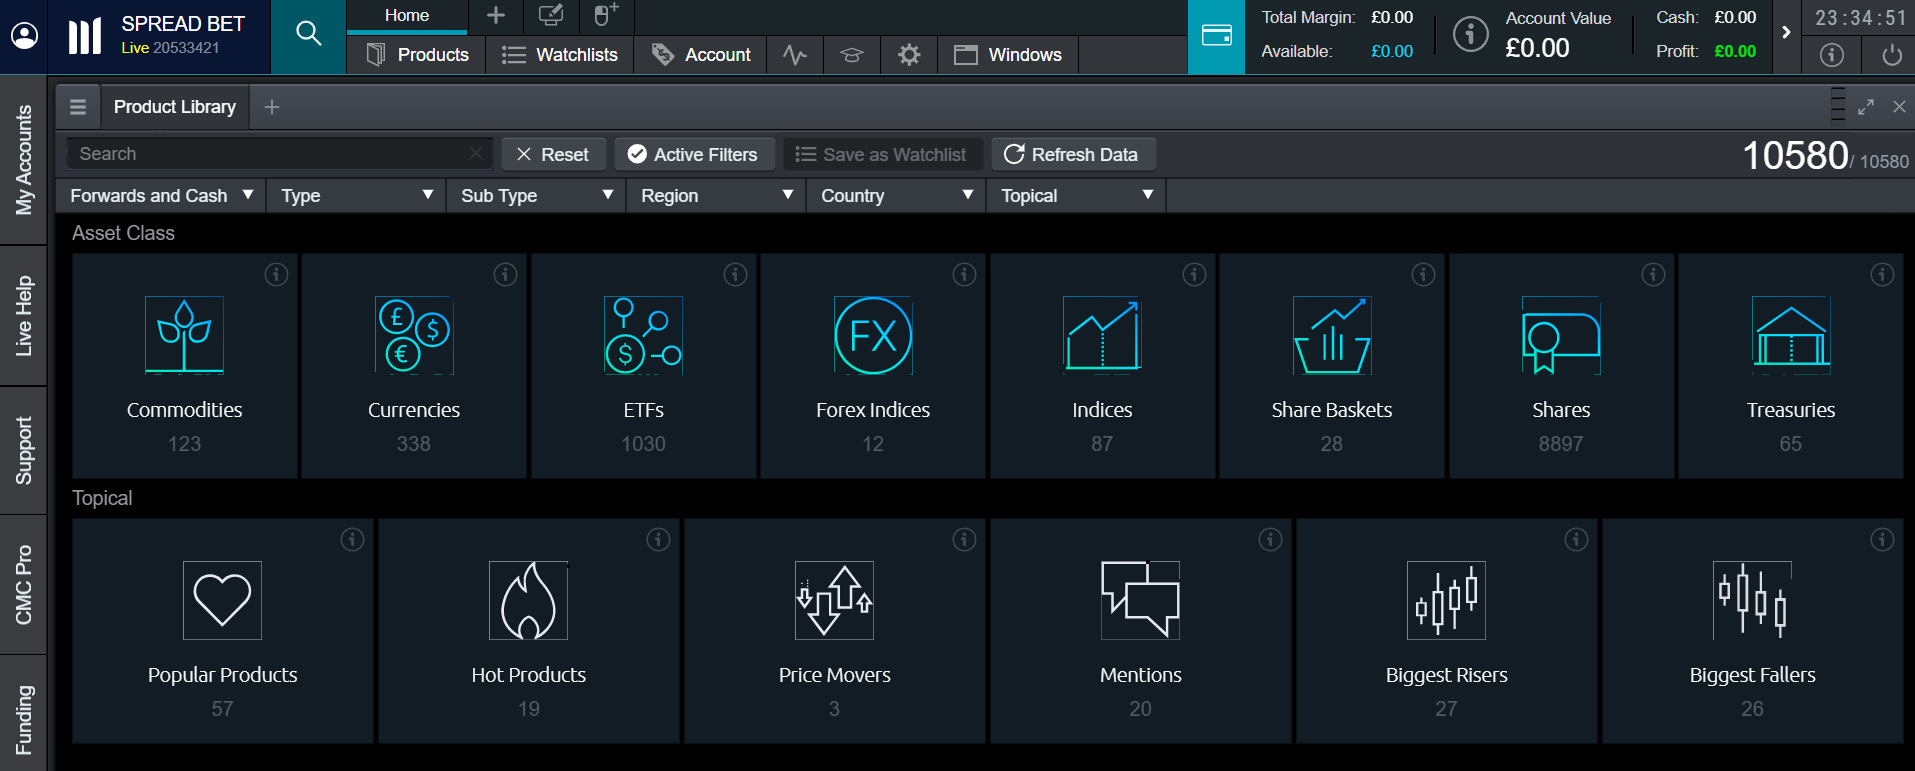Show info for the Currencies tile

pyautogui.click(x=506, y=274)
